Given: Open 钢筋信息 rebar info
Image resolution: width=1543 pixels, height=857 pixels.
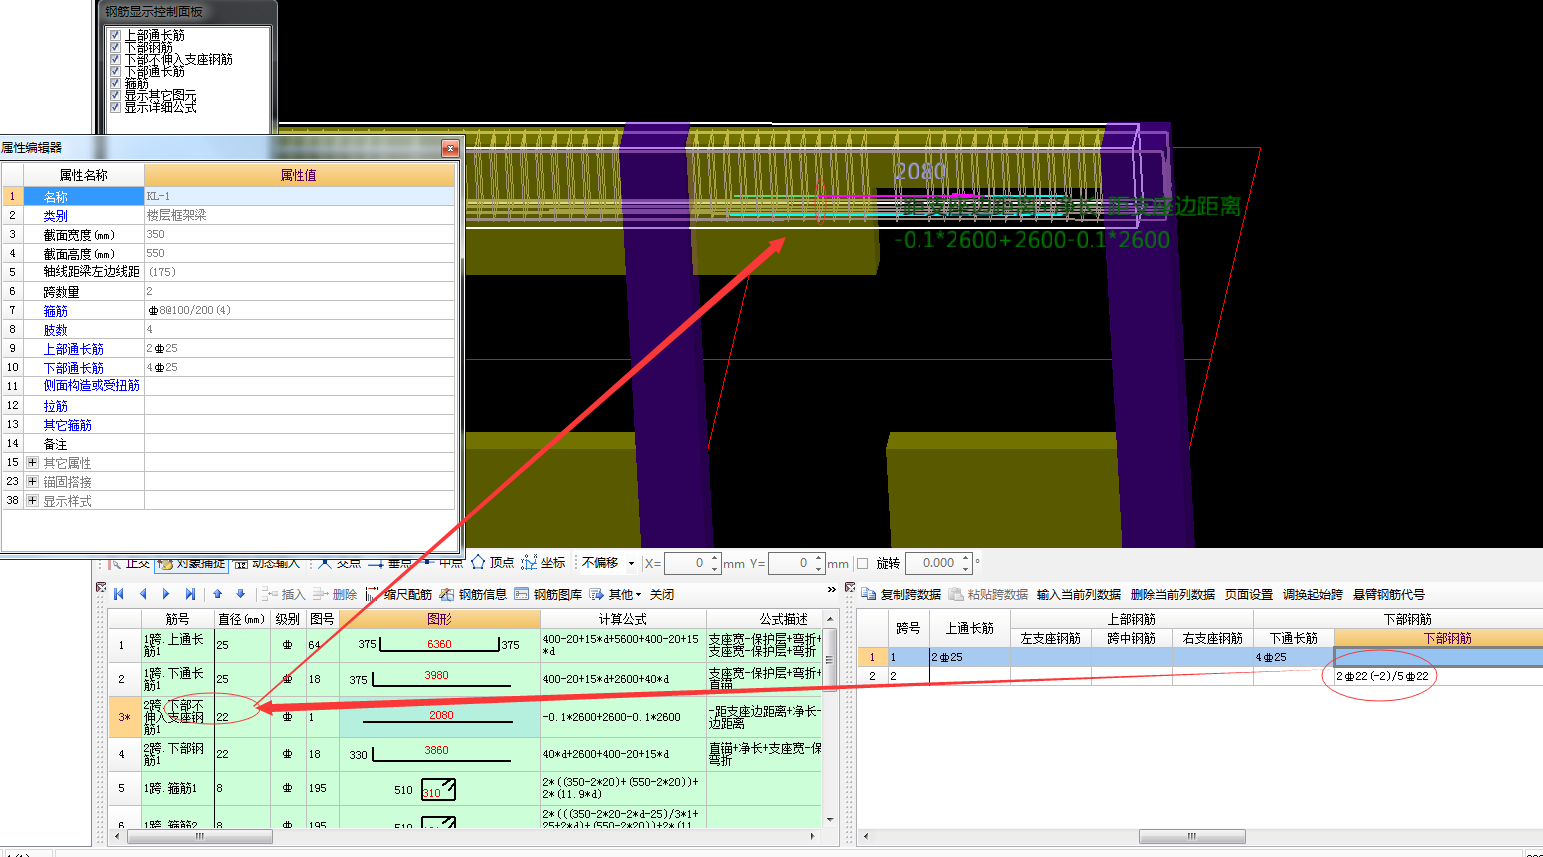Looking at the screenshot, I should pyautogui.click(x=474, y=594).
